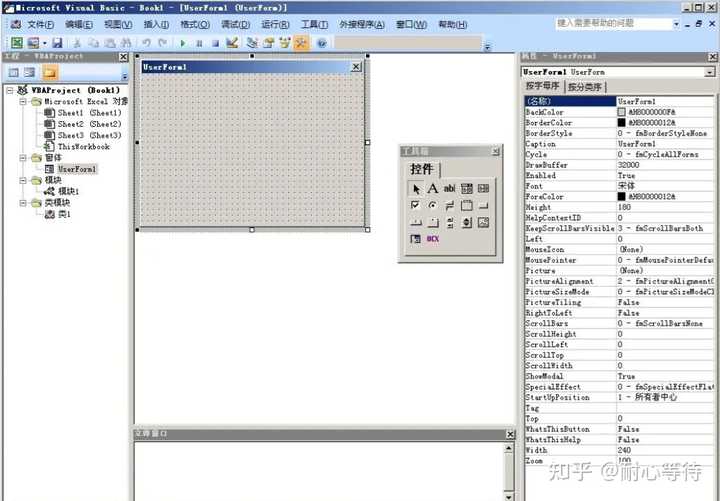
Task: Open the help question box dropdown arrow
Action: point(676,24)
